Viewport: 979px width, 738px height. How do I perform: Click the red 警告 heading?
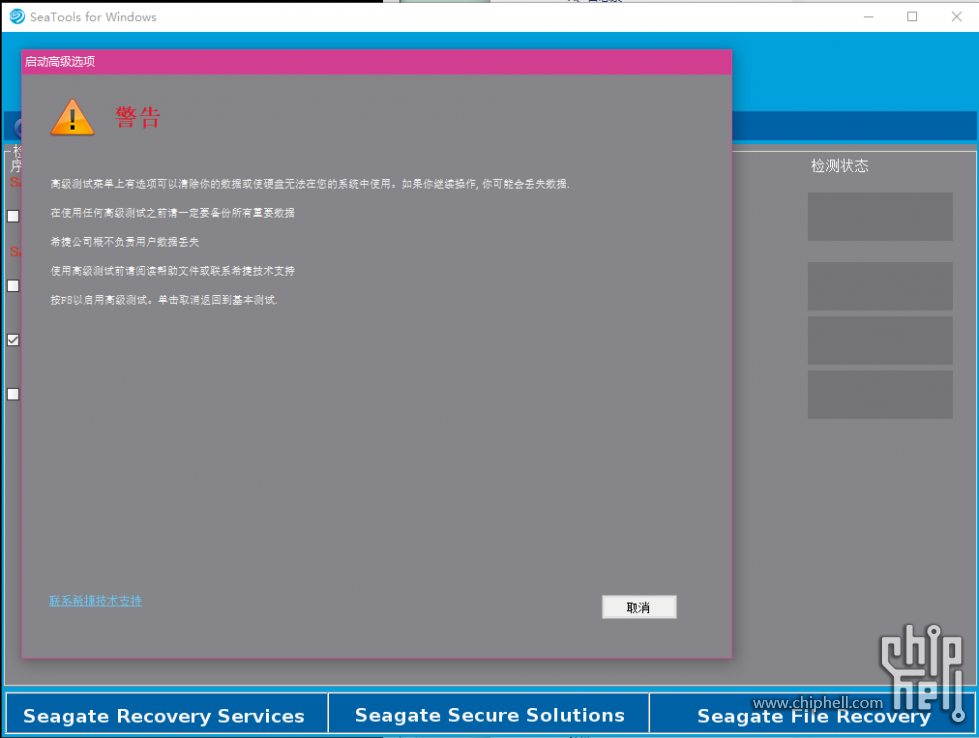138,117
